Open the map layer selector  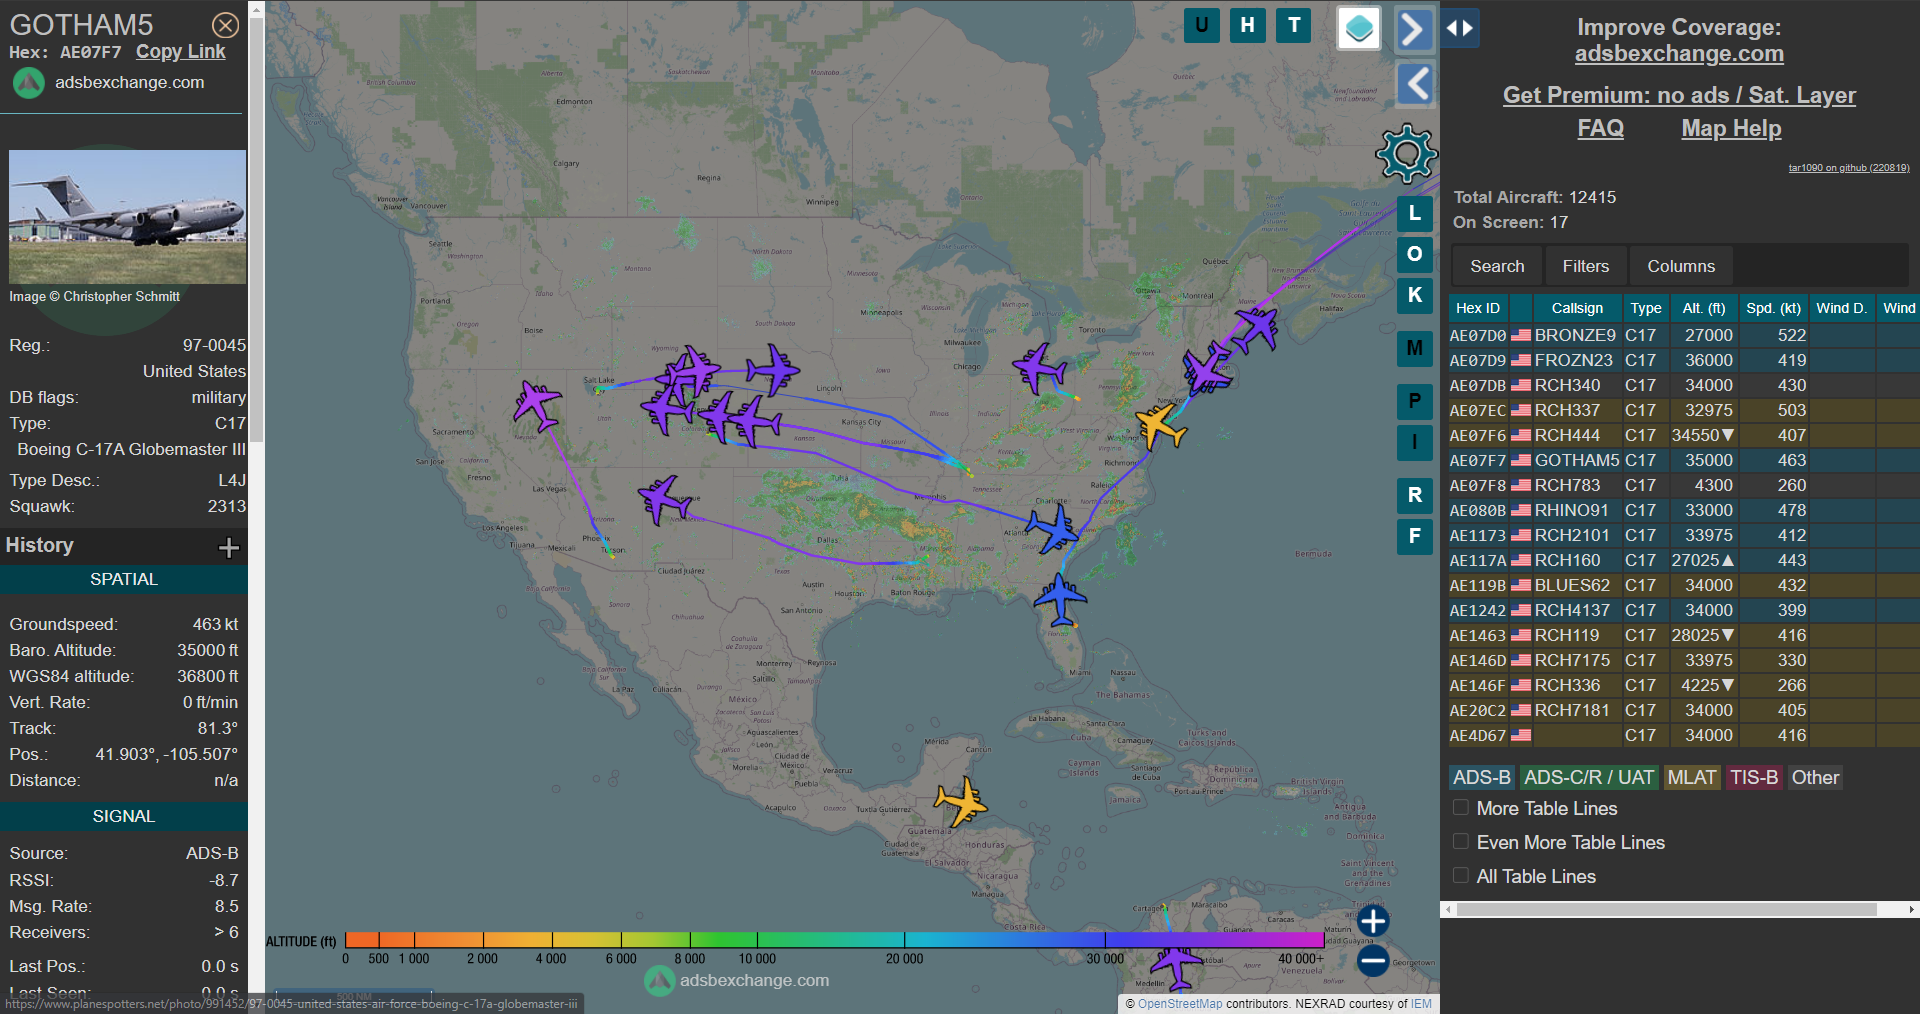1359,28
